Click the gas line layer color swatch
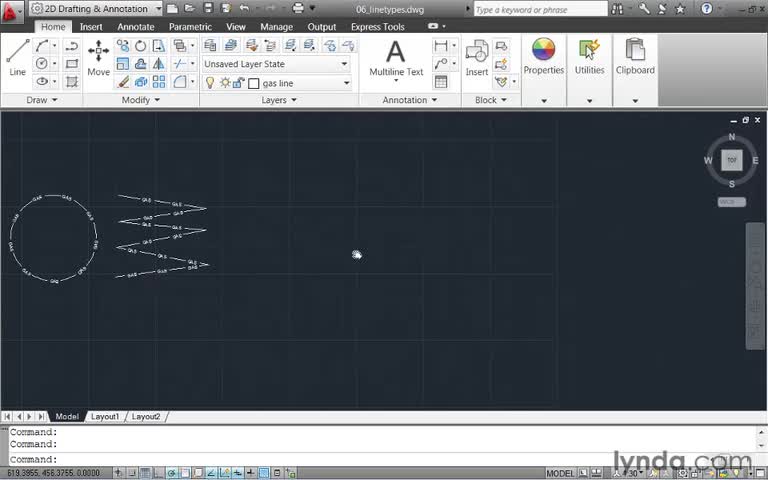 [254, 83]
